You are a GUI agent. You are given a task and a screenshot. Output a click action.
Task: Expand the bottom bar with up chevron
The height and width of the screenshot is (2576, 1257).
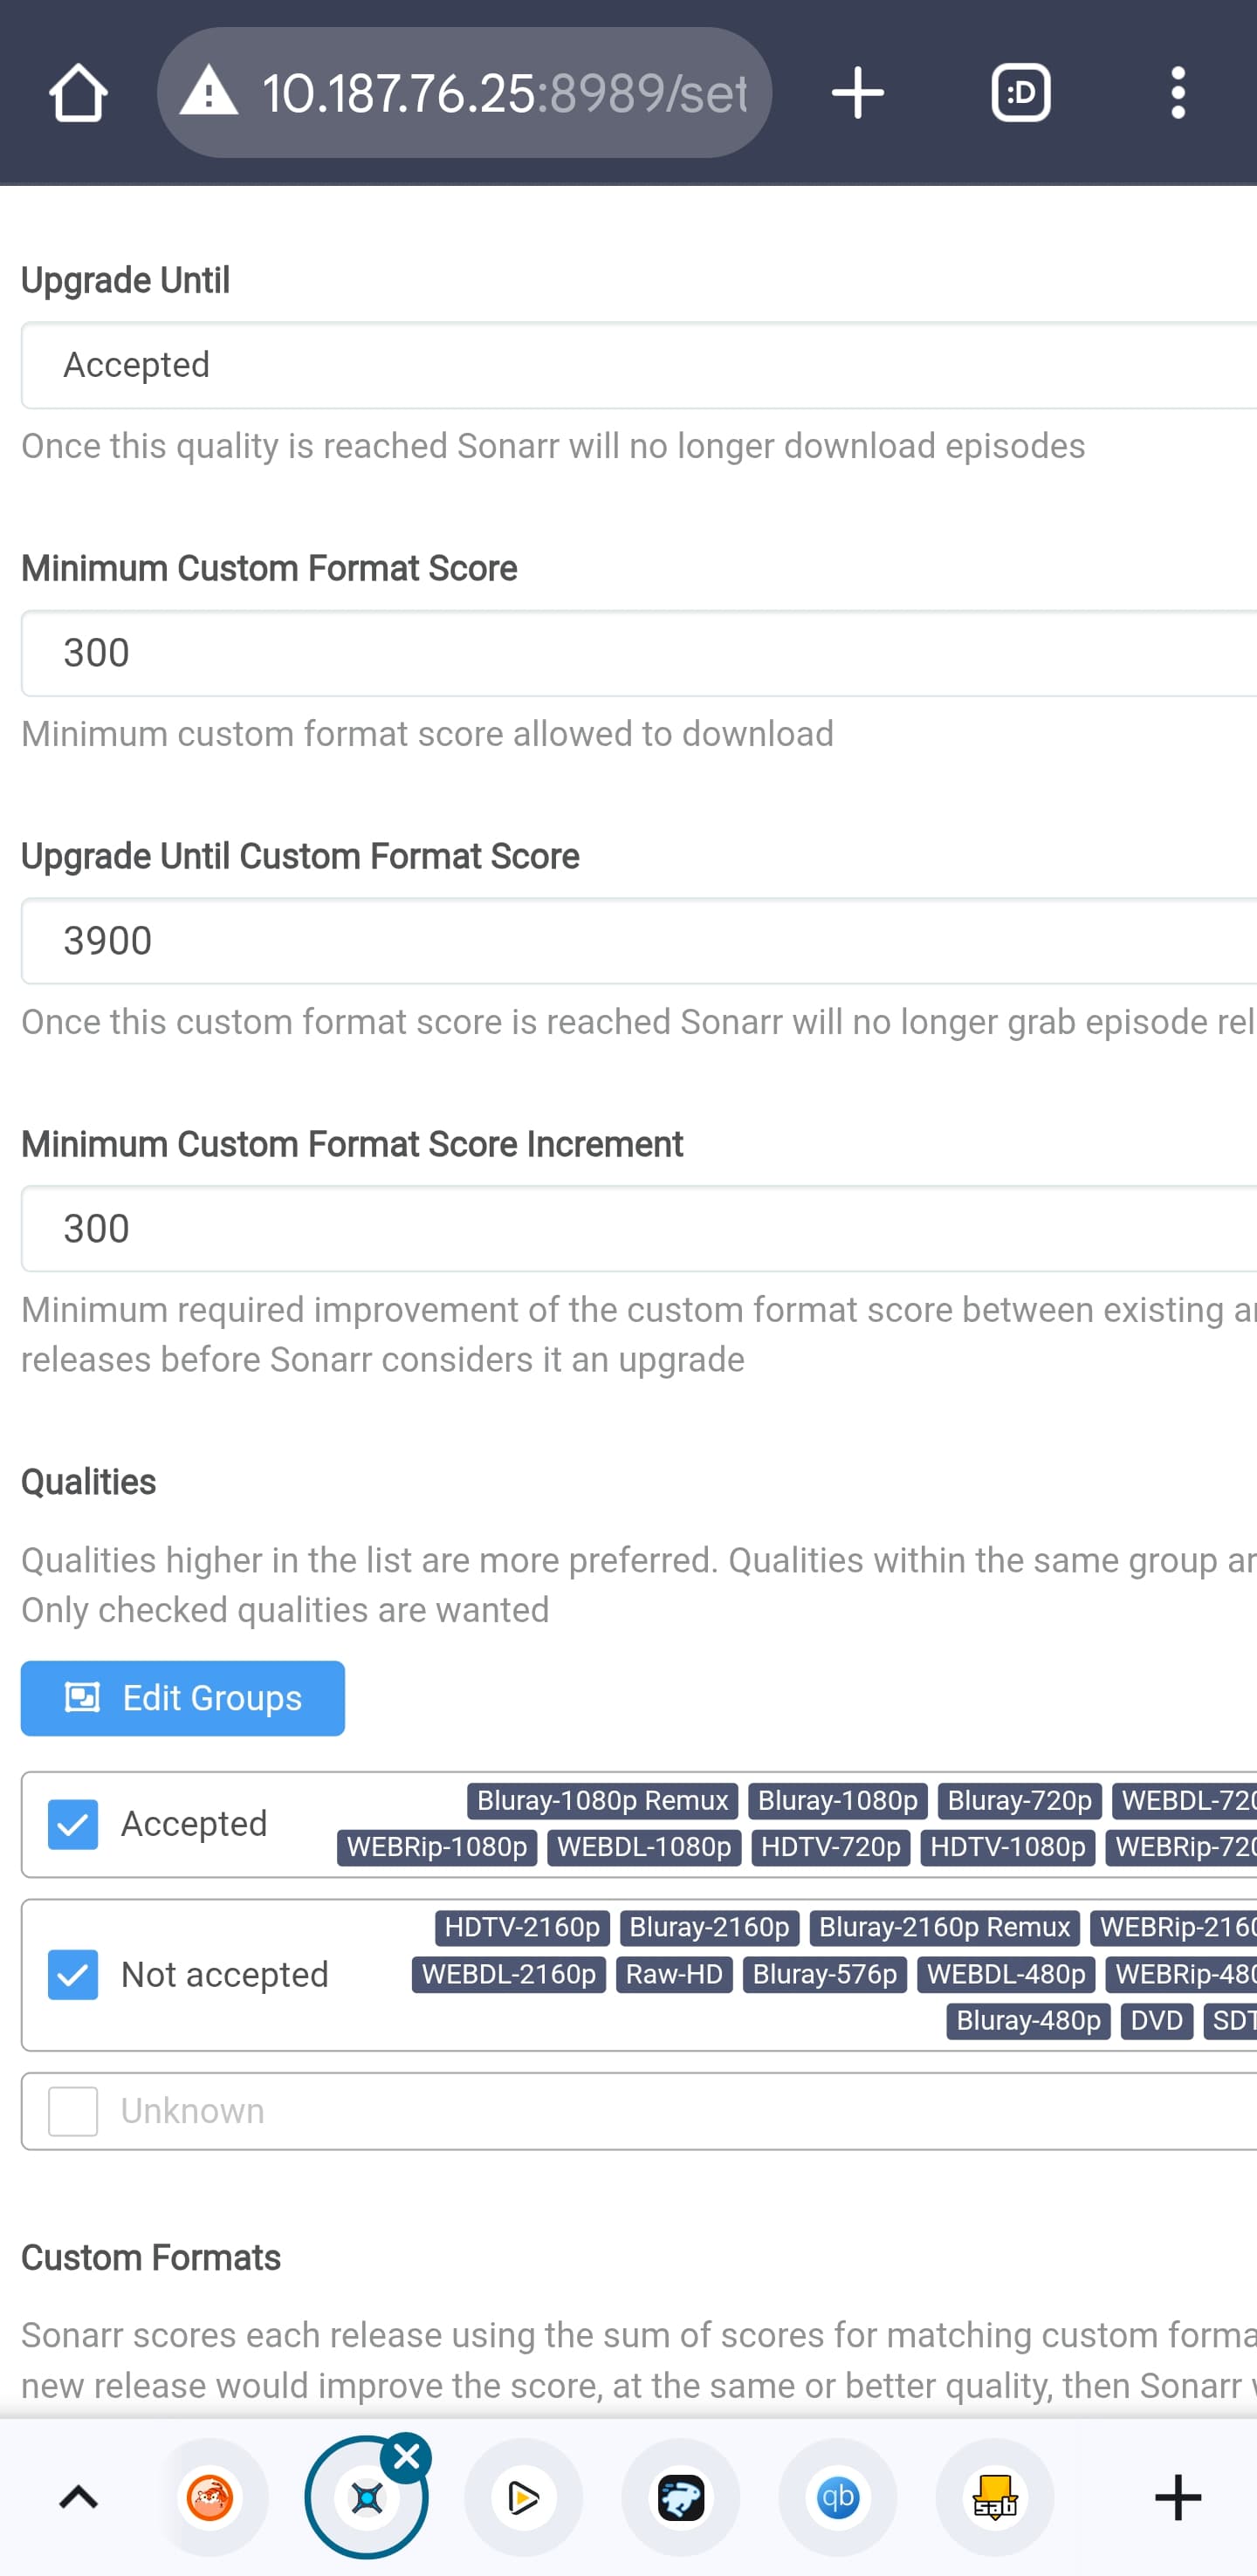pyautogui.click(x=78, y=2498)
